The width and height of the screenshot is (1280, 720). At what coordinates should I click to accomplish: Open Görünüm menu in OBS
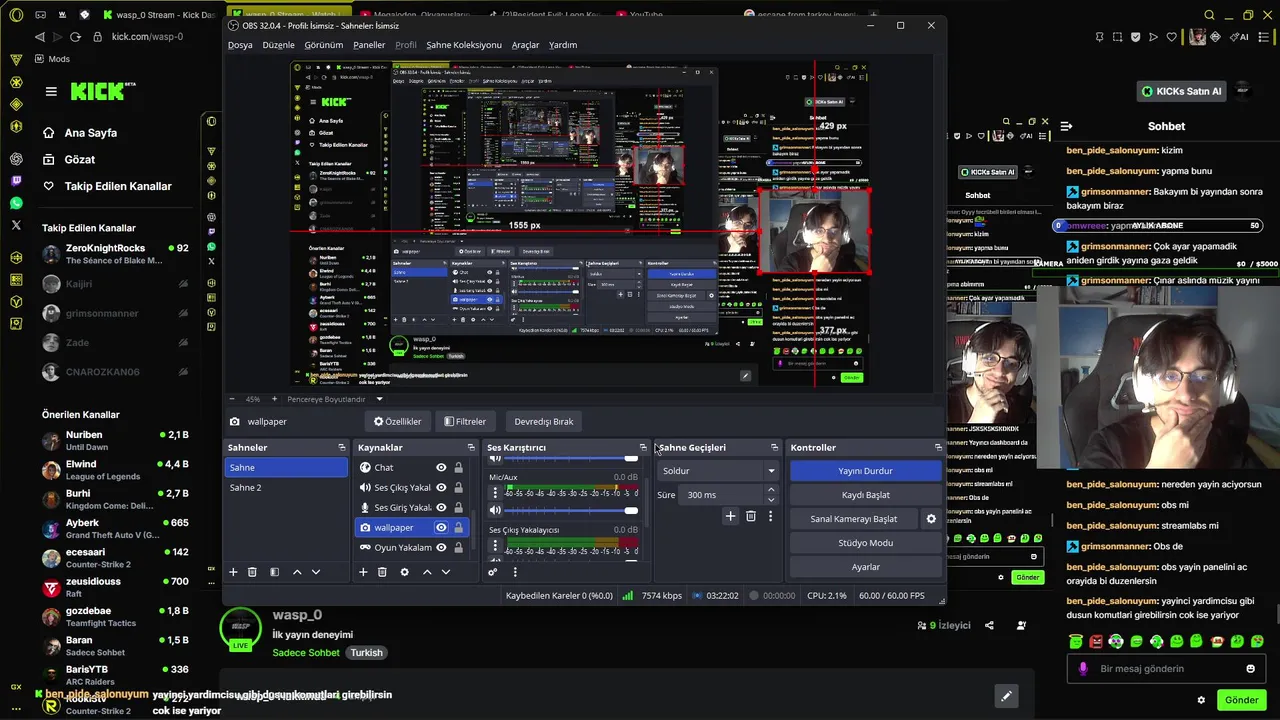[x=324, y=45]
